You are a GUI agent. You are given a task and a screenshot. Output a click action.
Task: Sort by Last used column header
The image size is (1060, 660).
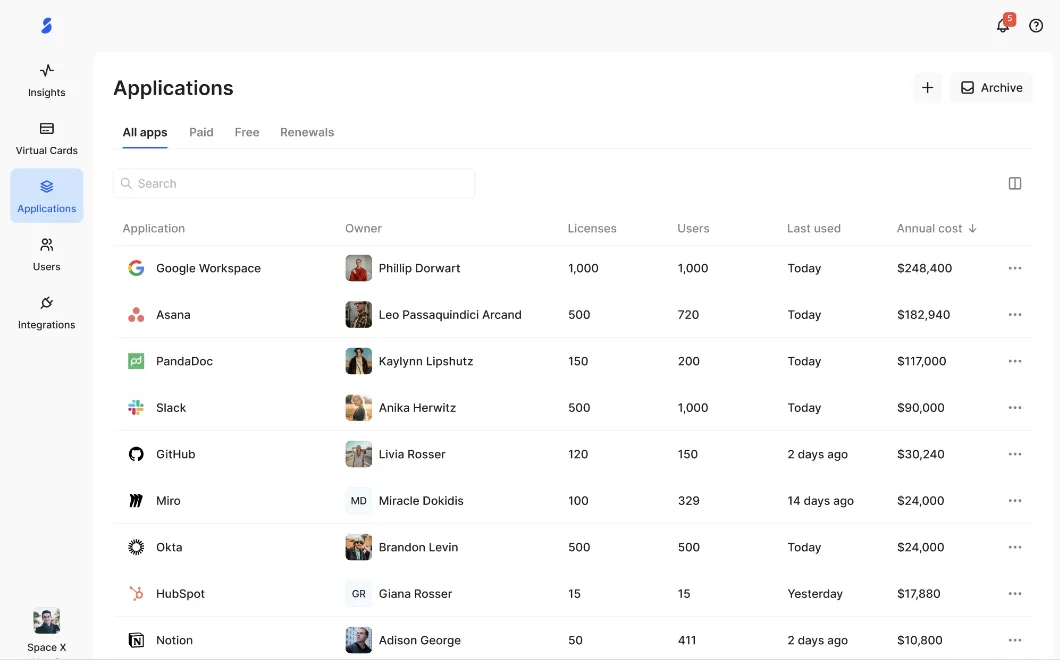[813, 229]
